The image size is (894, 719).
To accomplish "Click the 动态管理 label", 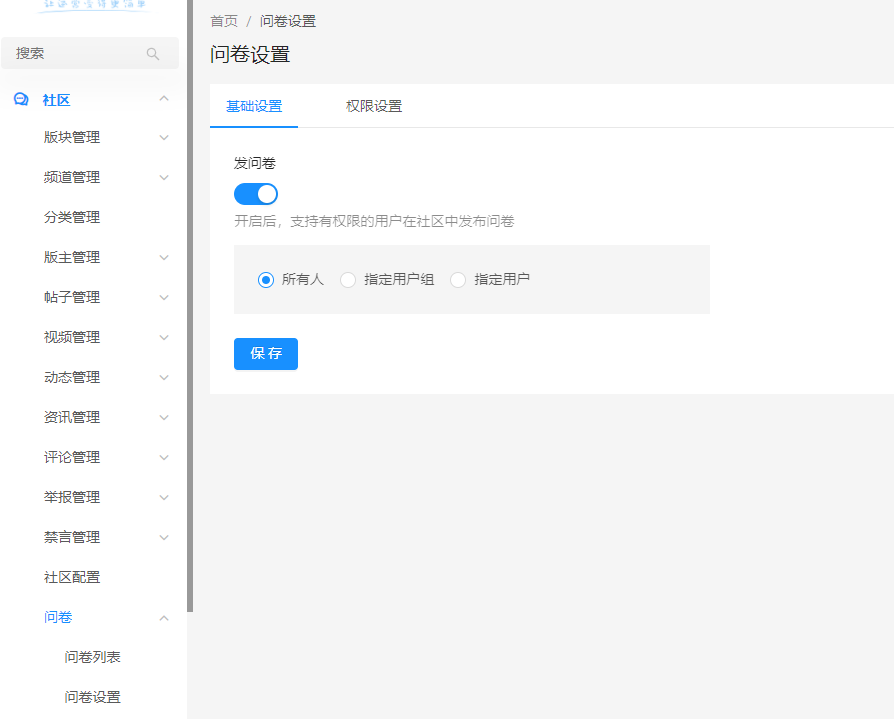I will click(x=72, y=377).
